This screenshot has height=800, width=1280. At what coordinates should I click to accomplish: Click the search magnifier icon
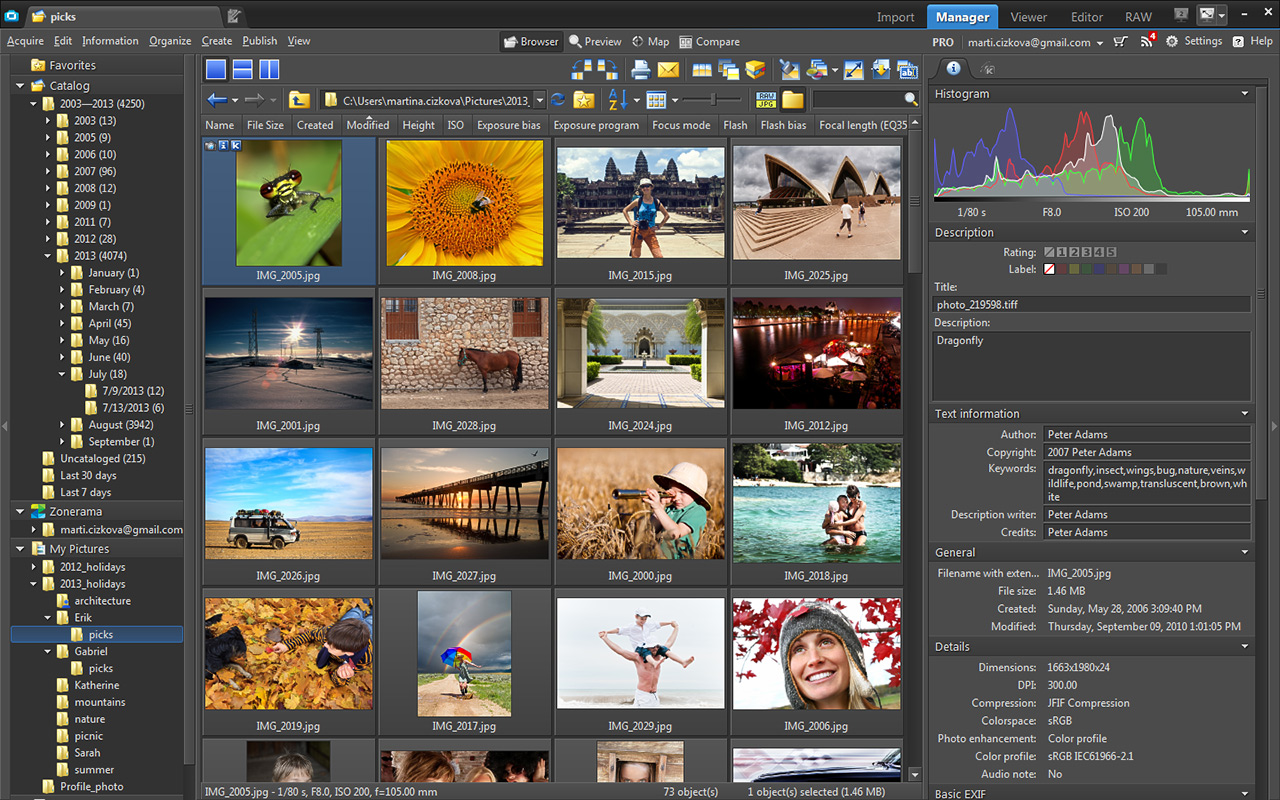(910, 99)
